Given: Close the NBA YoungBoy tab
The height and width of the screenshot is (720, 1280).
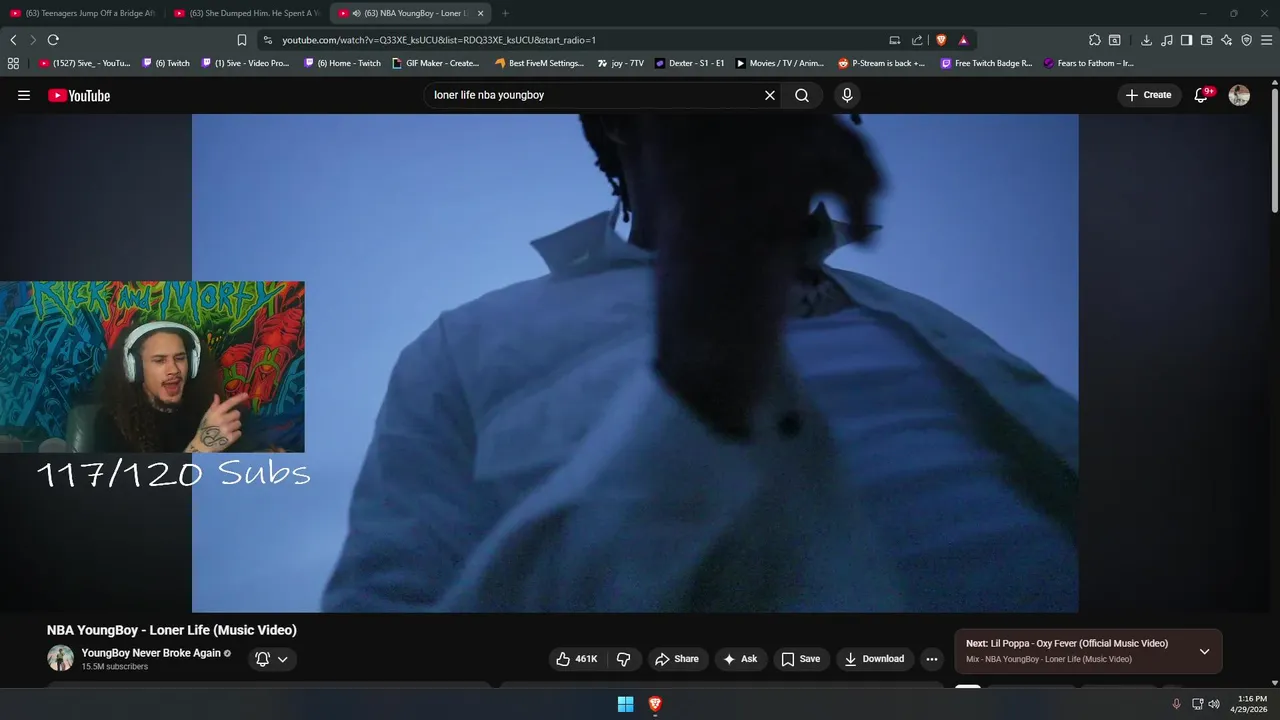Looking at the screenshot, I should (481, 13).
